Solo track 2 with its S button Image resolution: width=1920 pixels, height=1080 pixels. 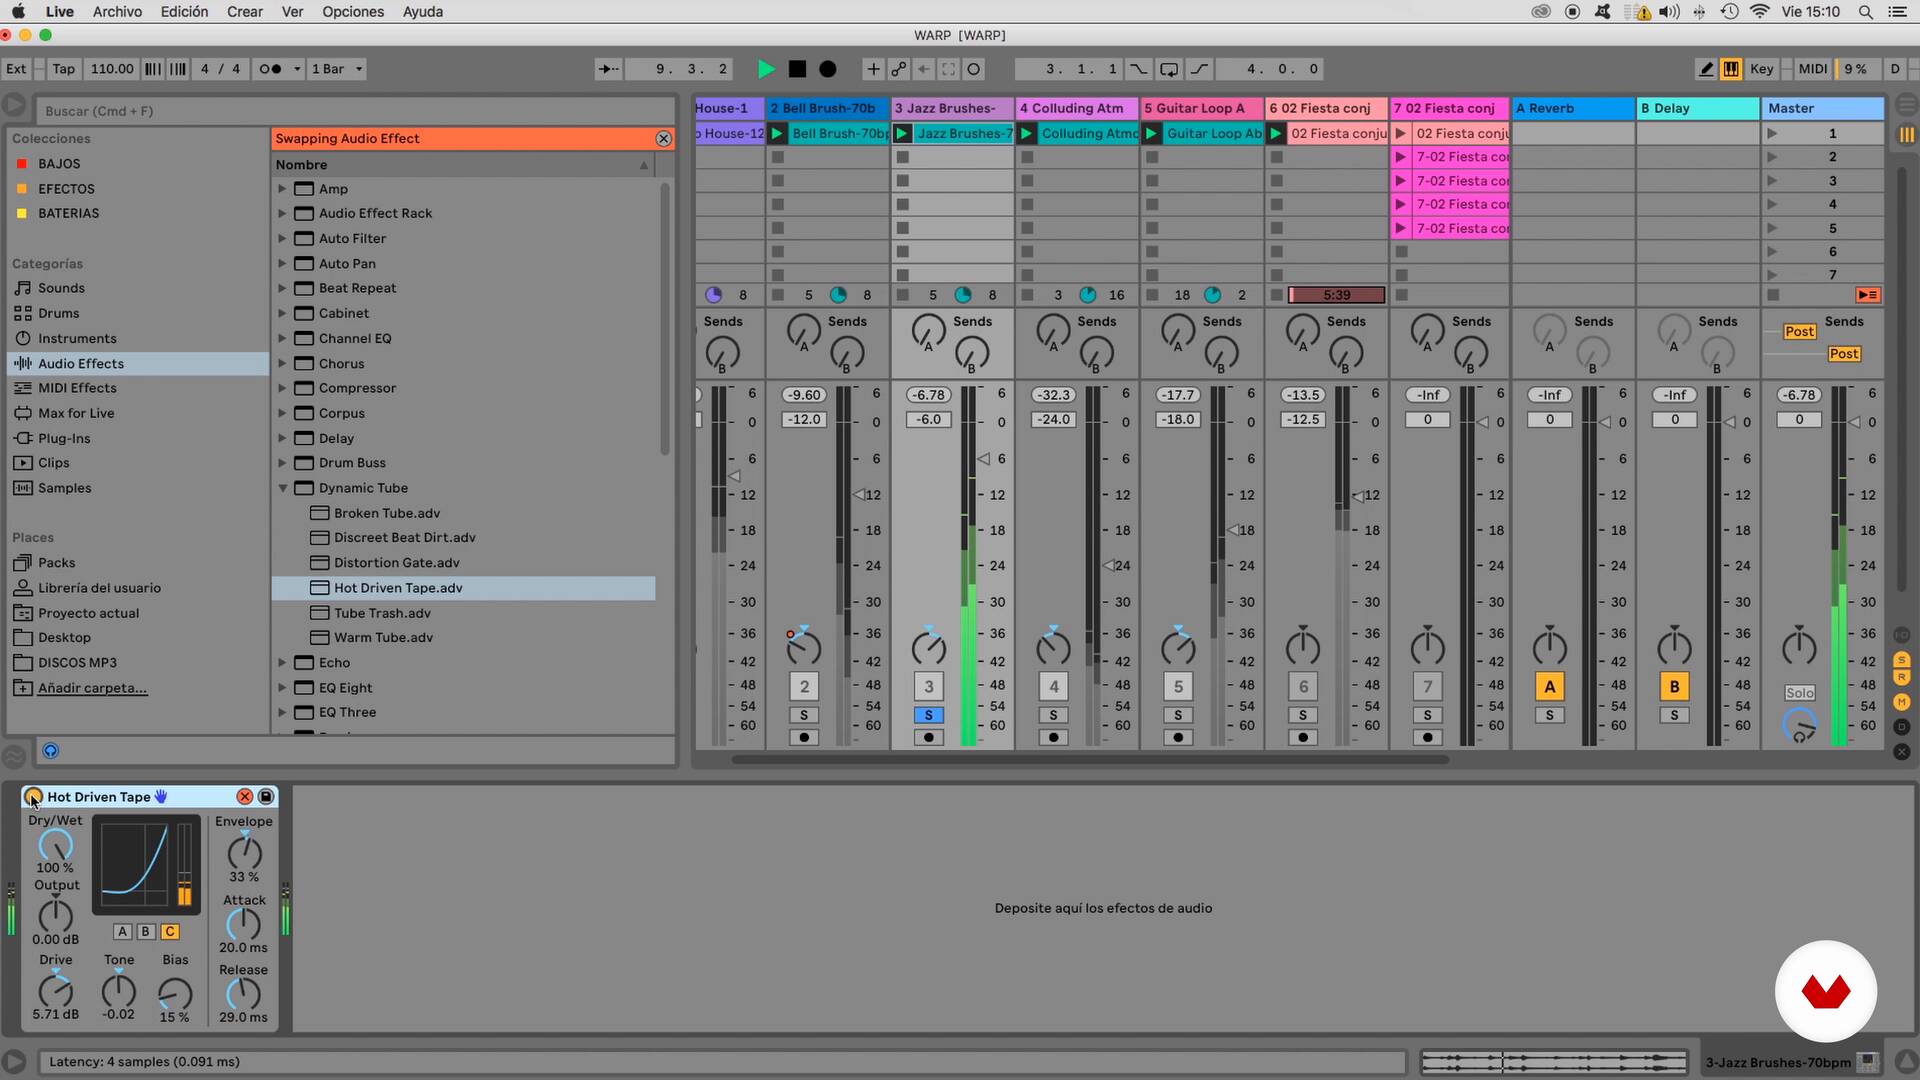click(x=804, y=715)
